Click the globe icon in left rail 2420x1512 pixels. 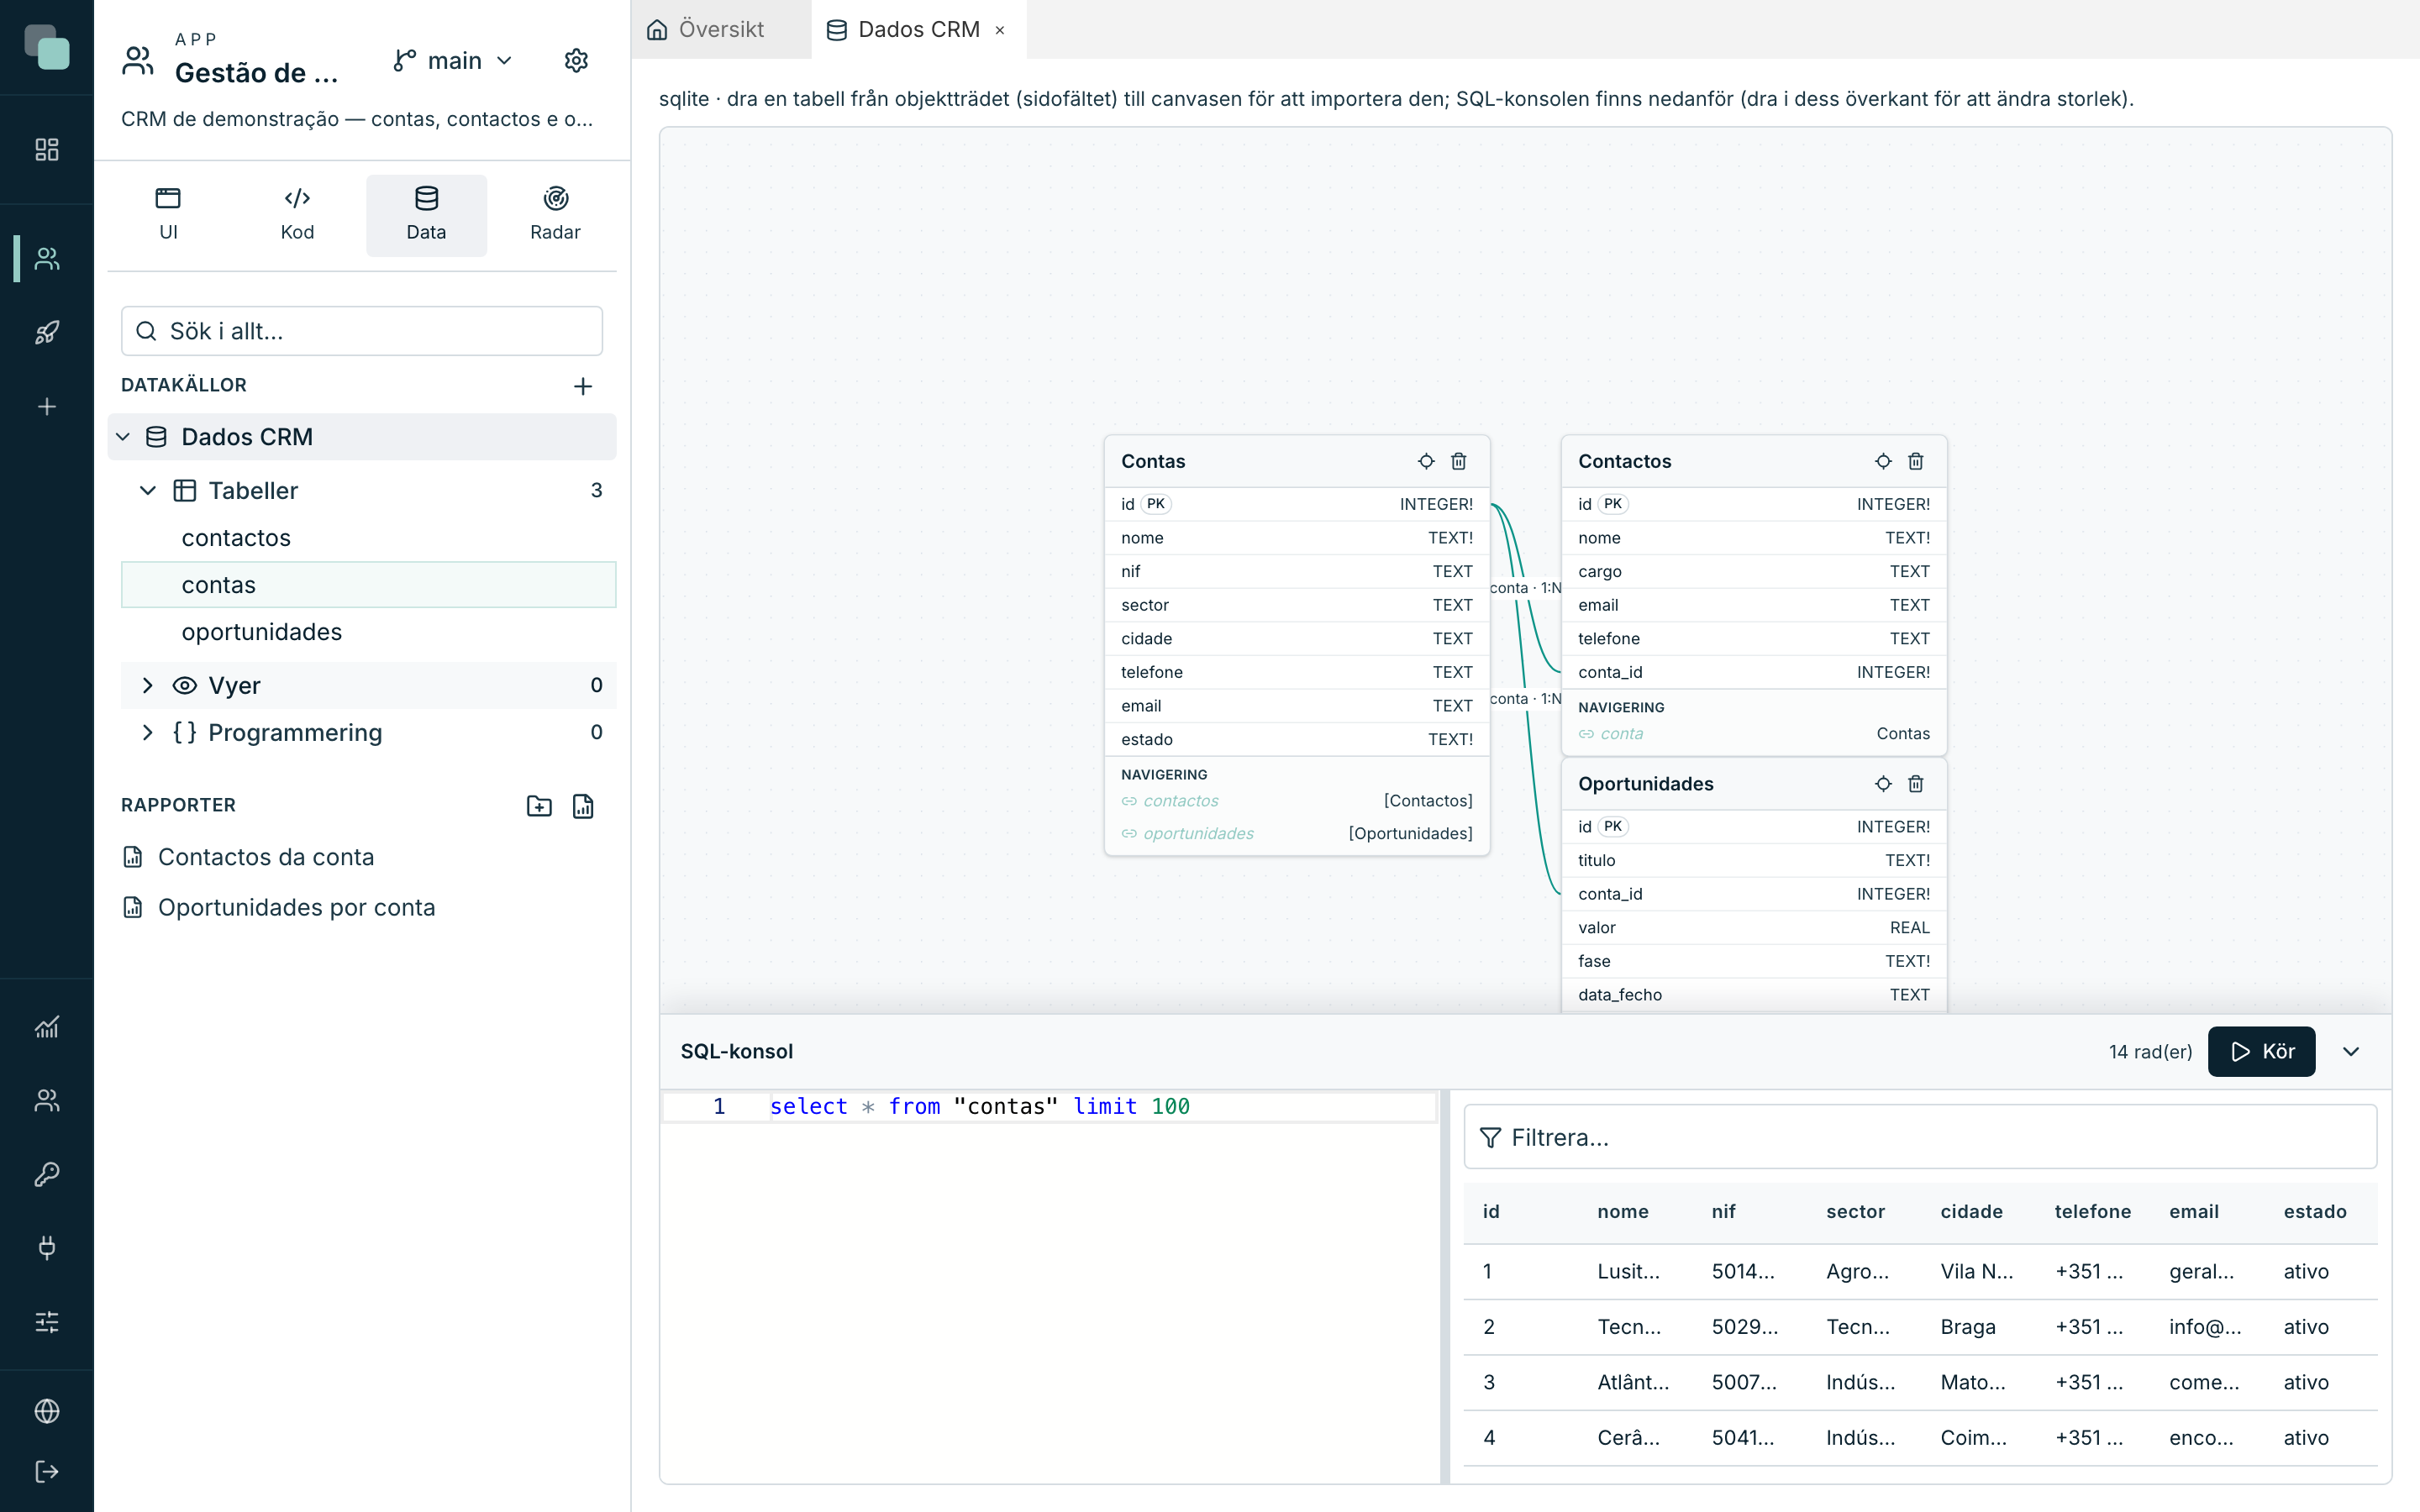(x=47, y=1410)
